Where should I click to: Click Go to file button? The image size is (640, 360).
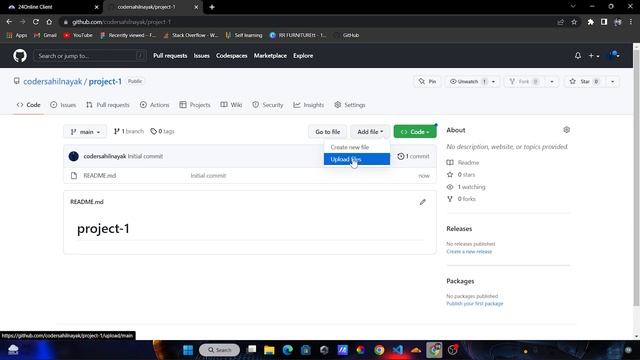(327, 131)
